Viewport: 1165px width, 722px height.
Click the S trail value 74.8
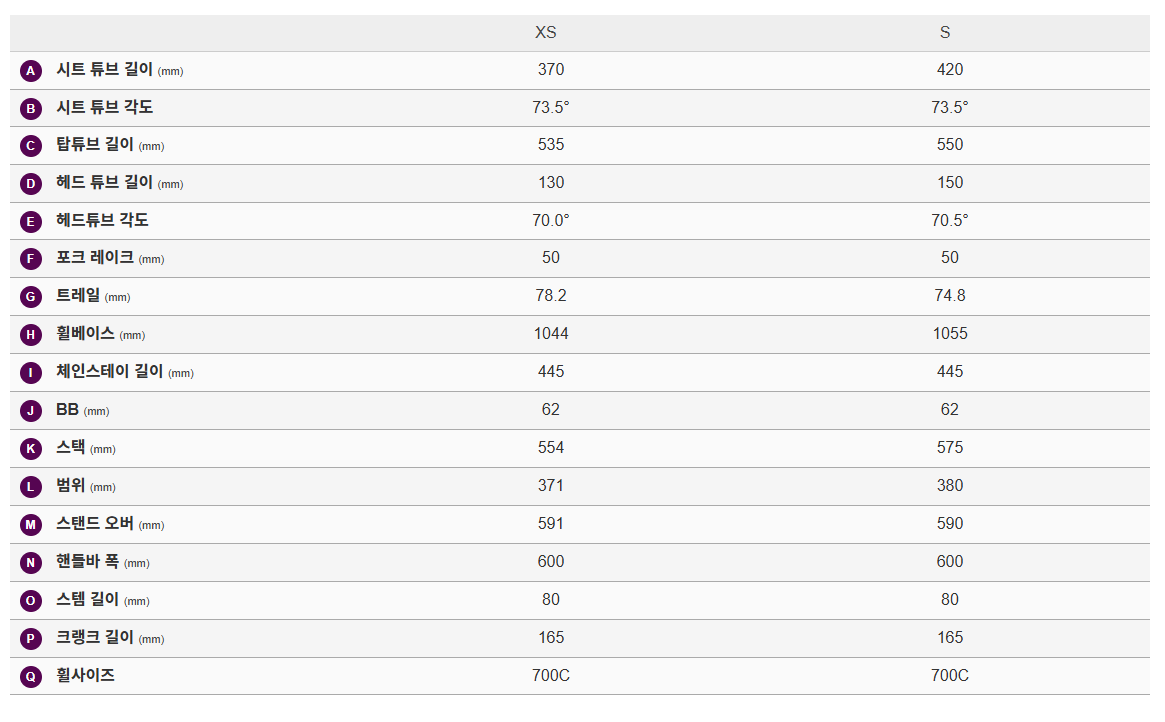[950, 296]
